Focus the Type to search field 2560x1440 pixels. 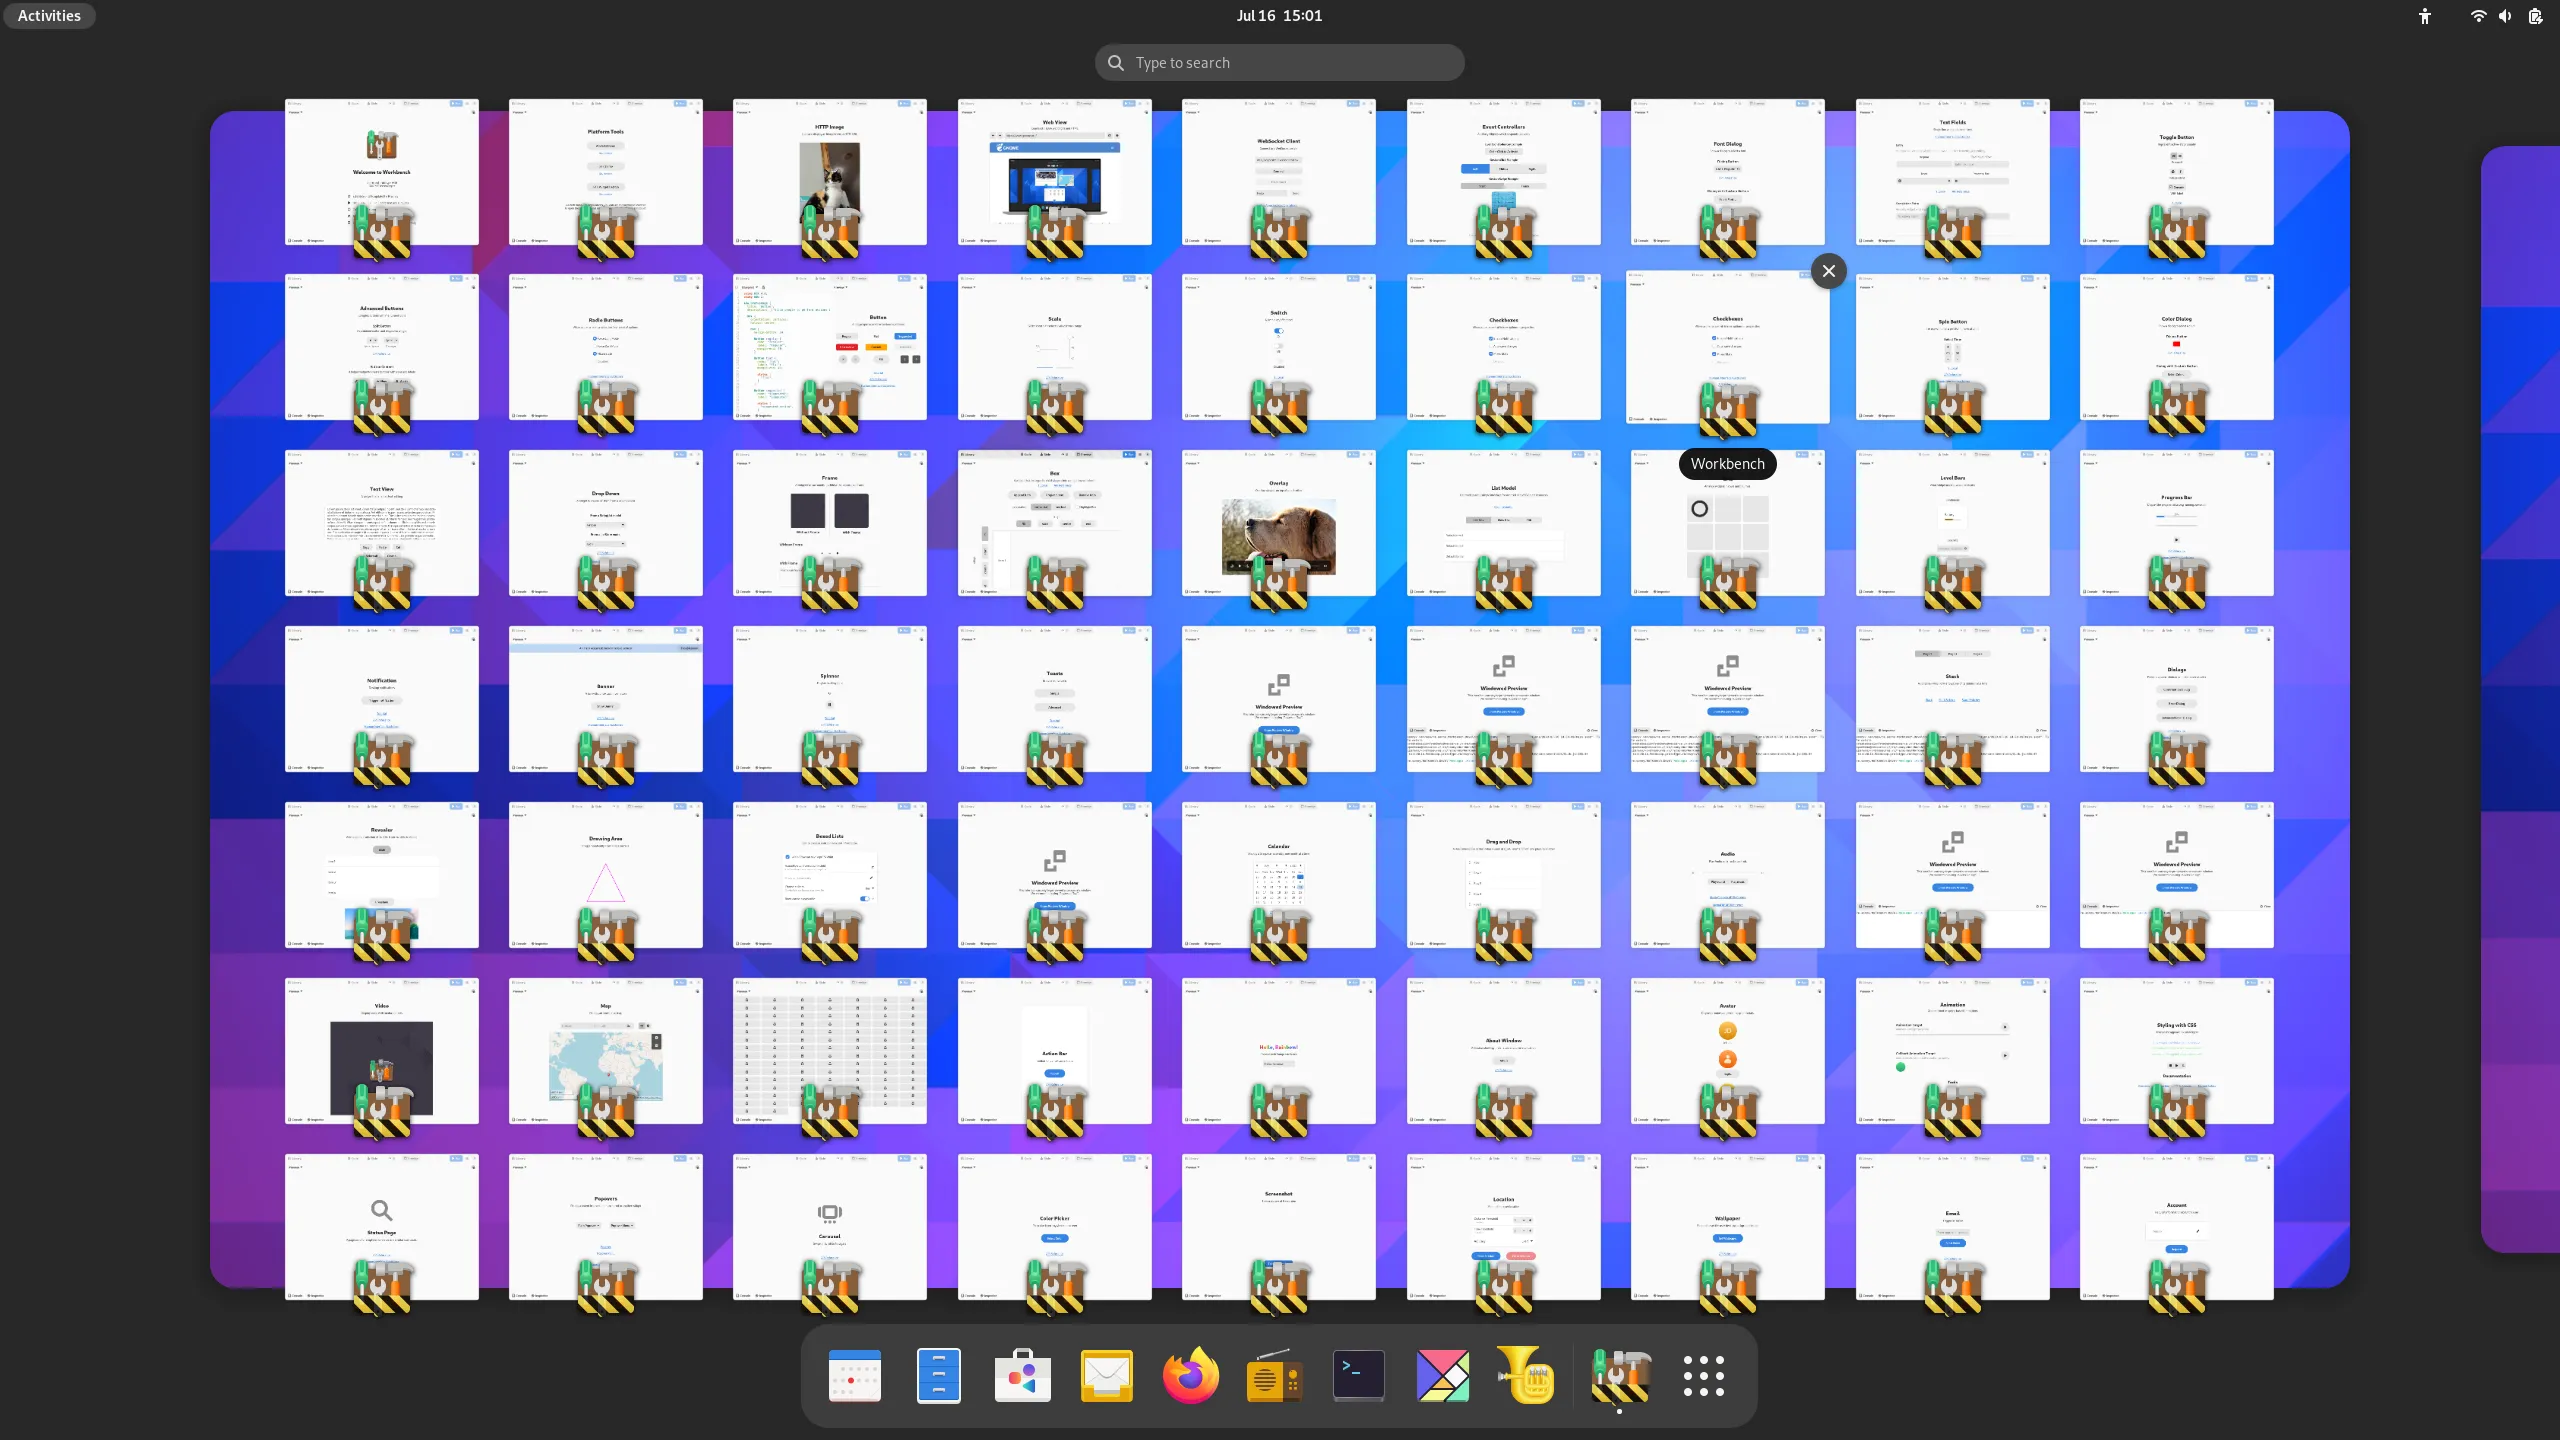pos(1280,63)
